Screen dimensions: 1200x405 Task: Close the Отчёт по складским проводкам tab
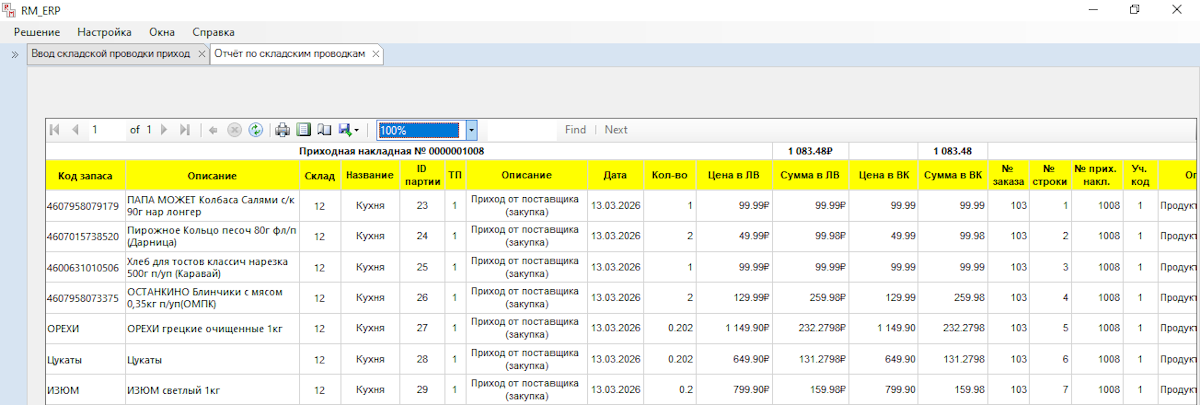coord(376,54)
